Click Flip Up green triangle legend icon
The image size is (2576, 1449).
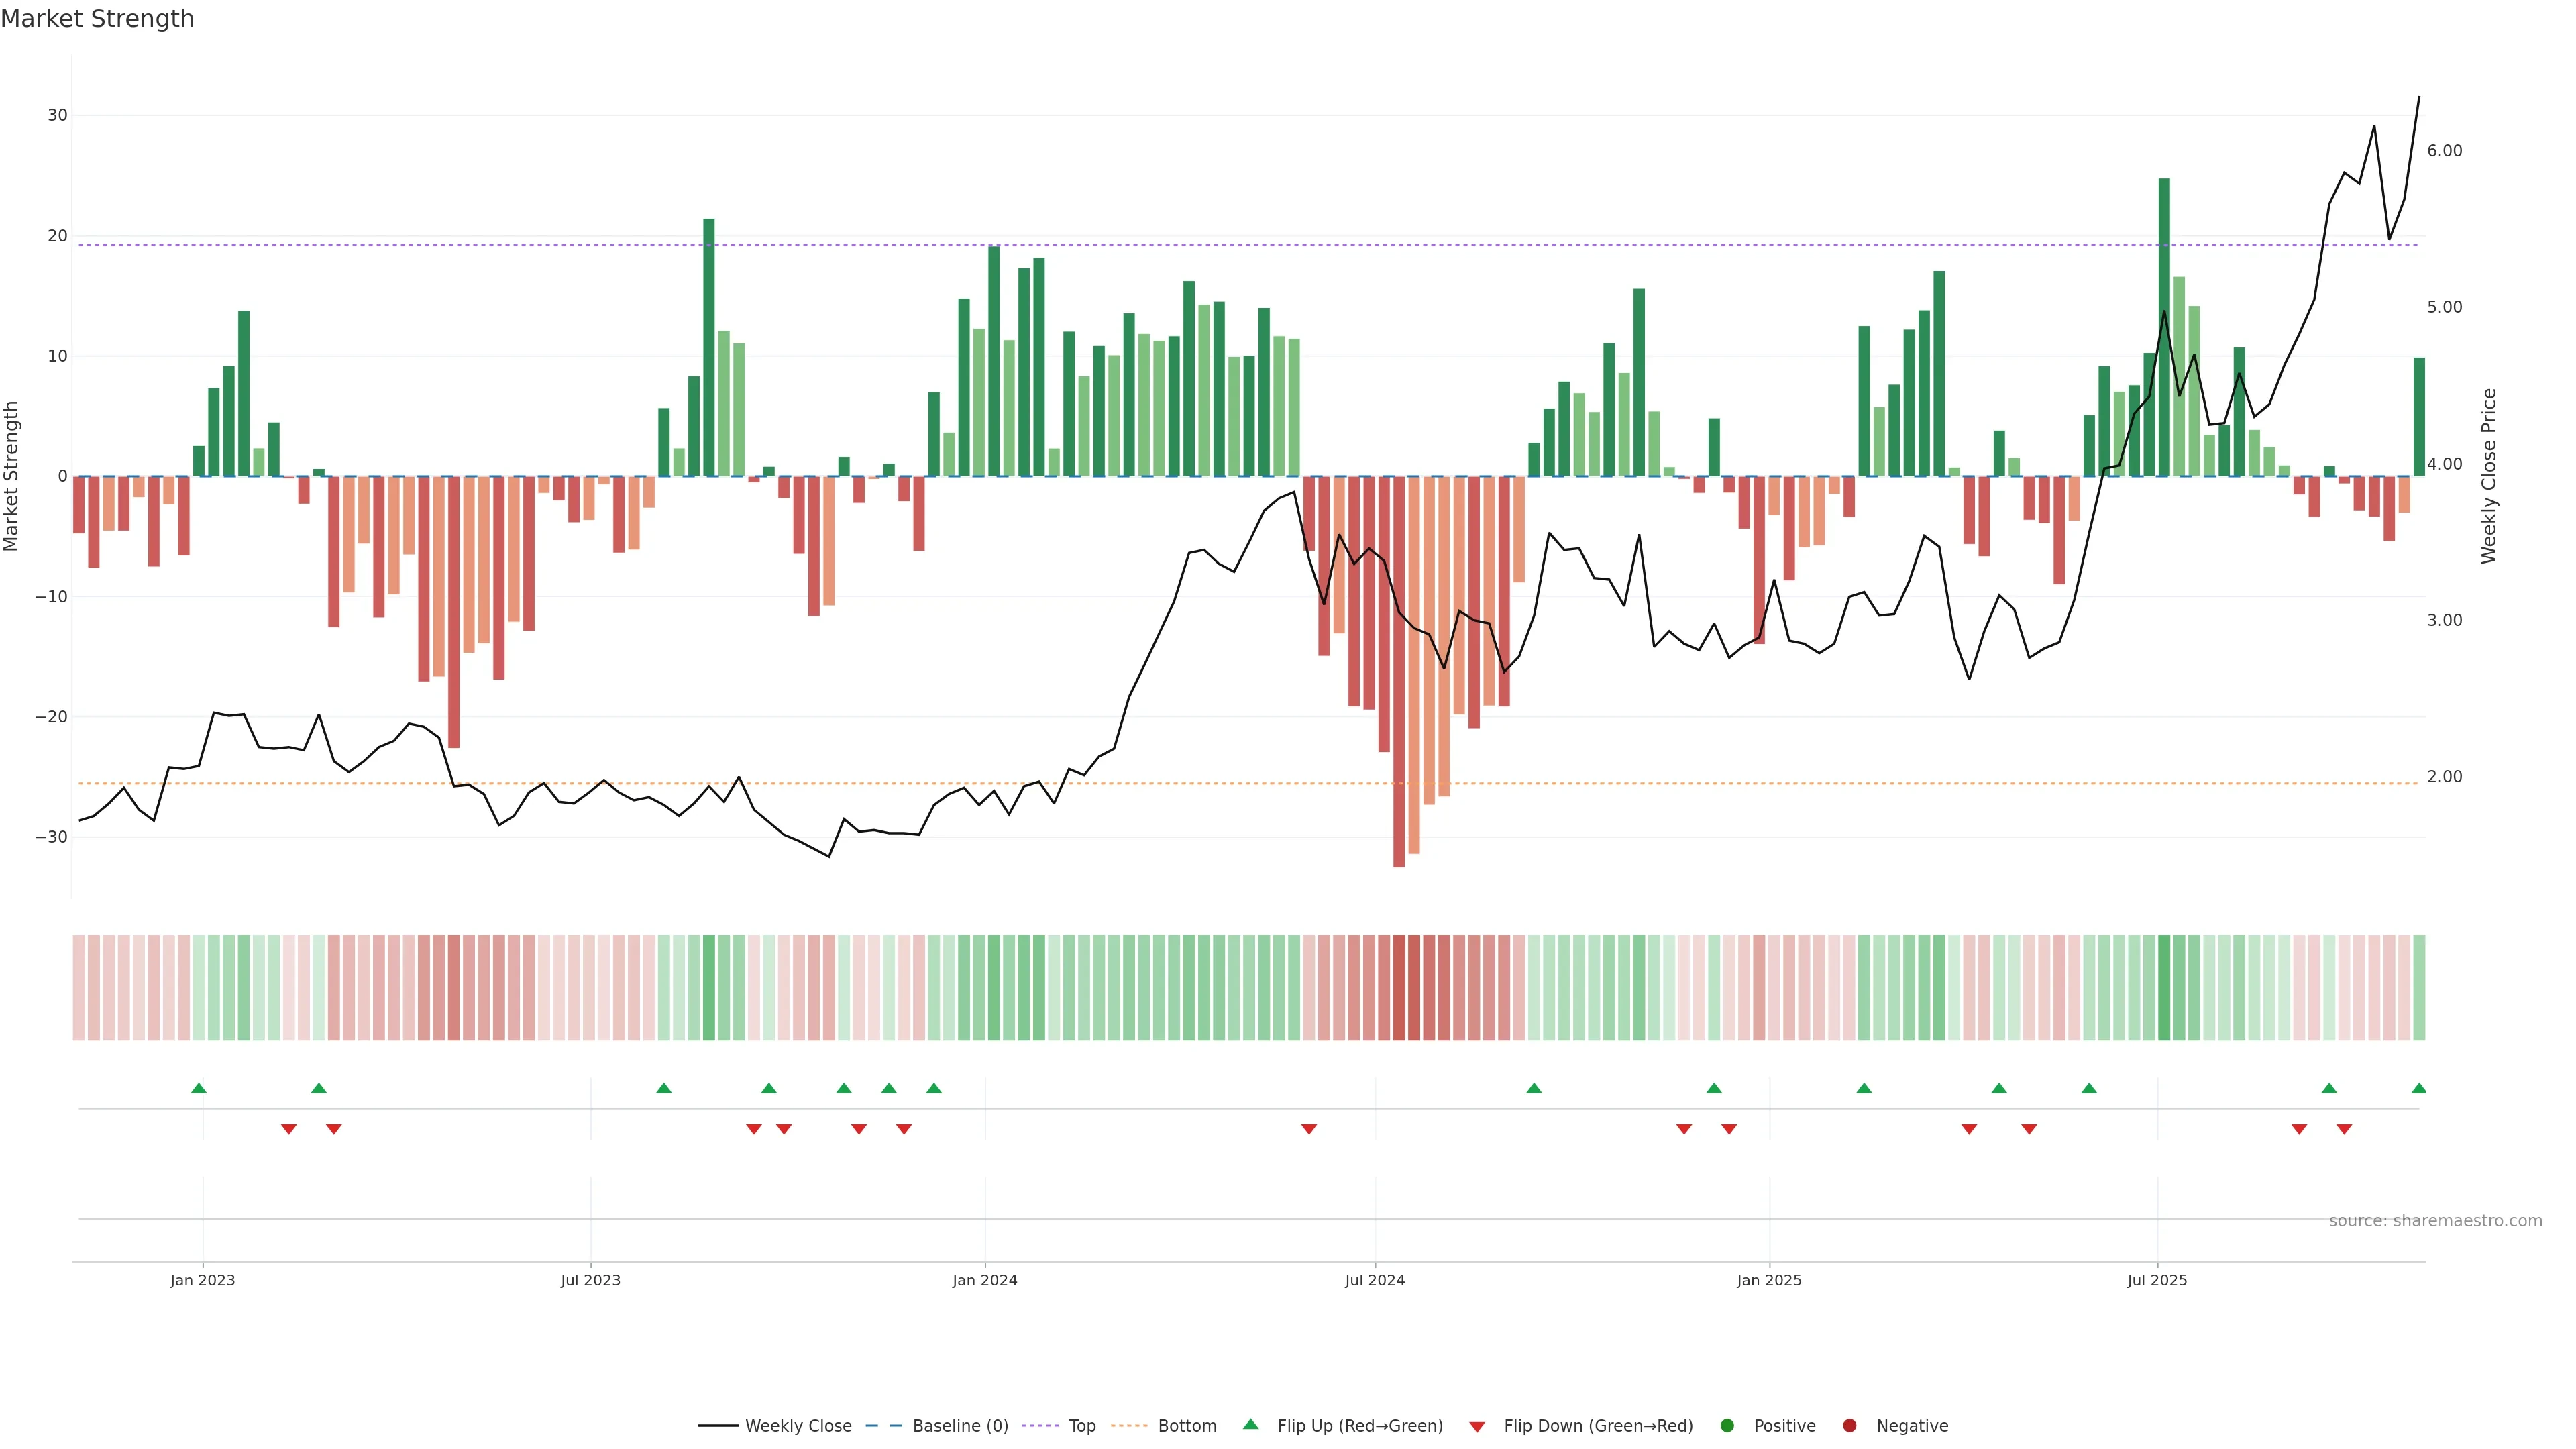[1250, 1424]
